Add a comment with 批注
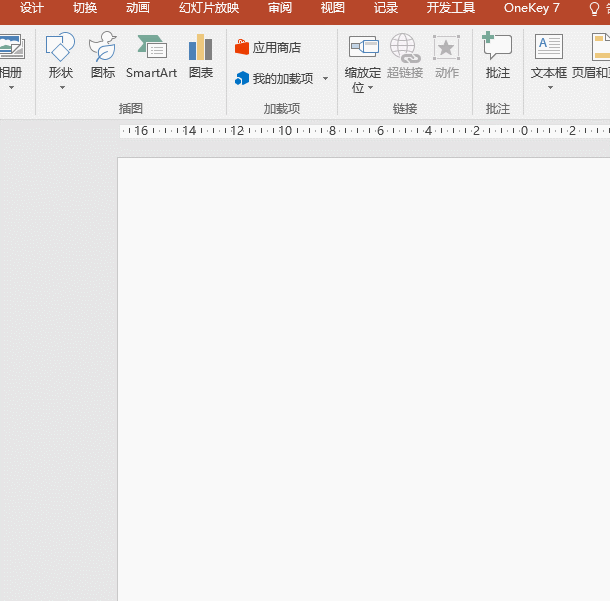This screenshot has height=601, width=610. [x=497, y=47]
